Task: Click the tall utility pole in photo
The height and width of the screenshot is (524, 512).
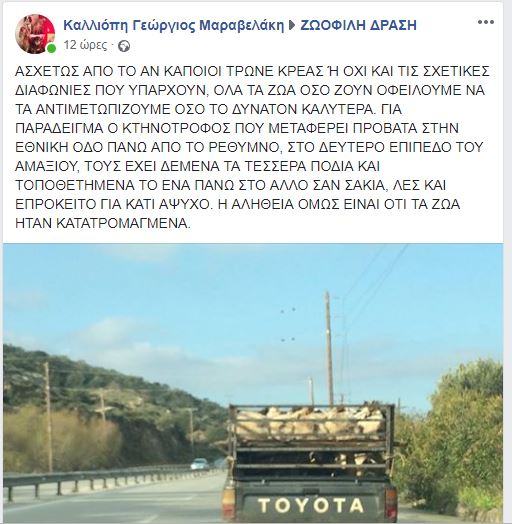Action: (329, 348)
